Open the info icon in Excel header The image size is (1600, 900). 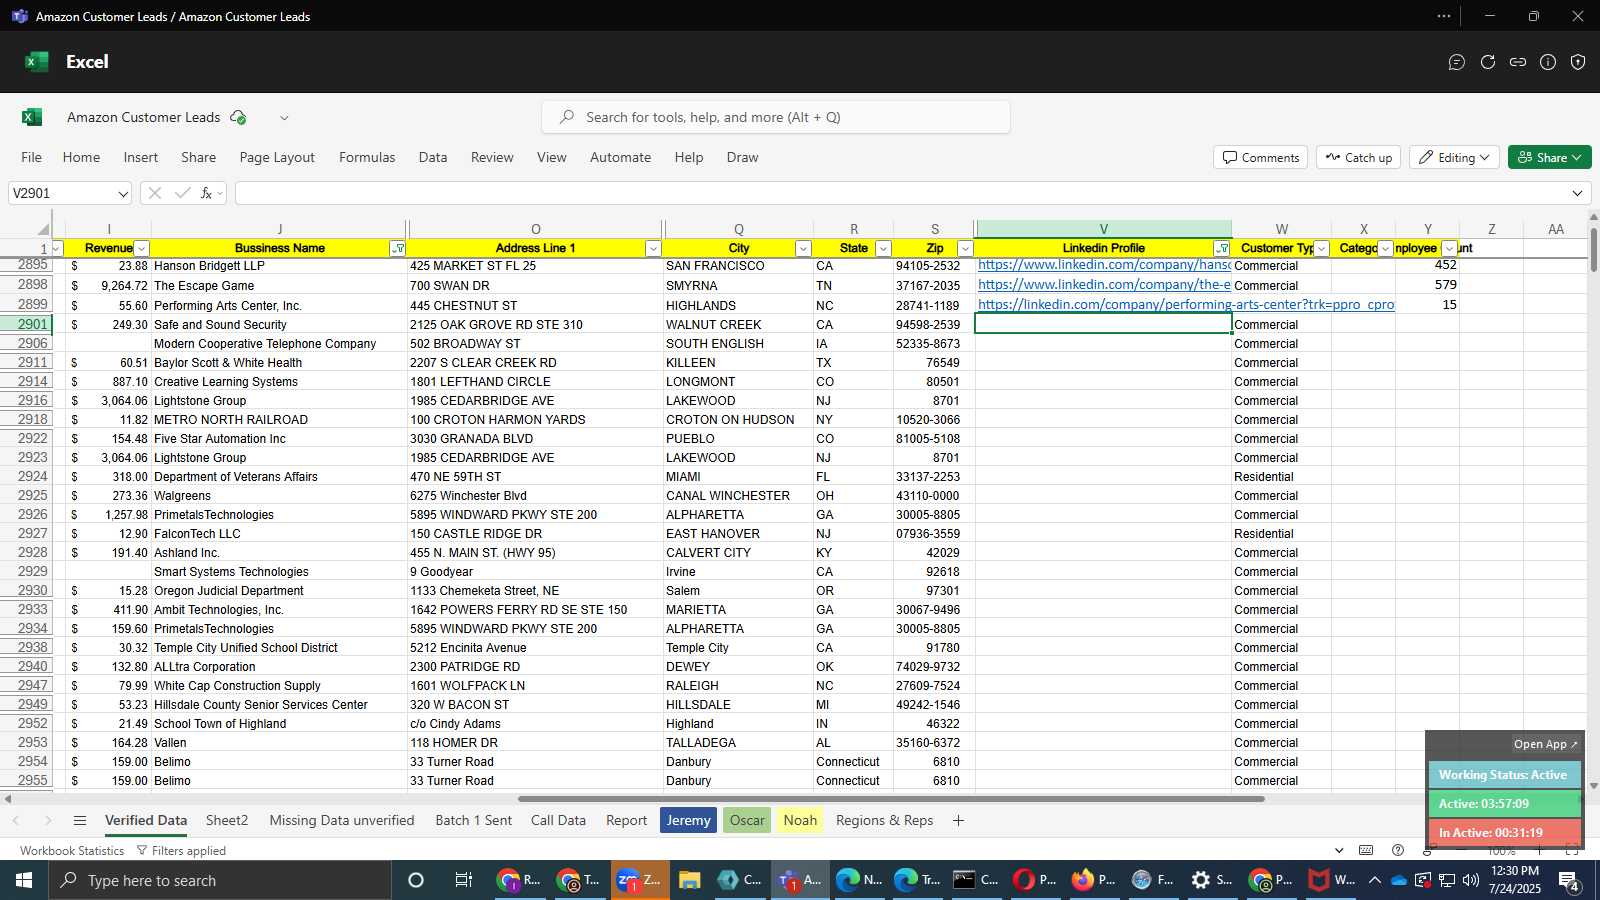pyautogui.click(x=1548, y=62)
